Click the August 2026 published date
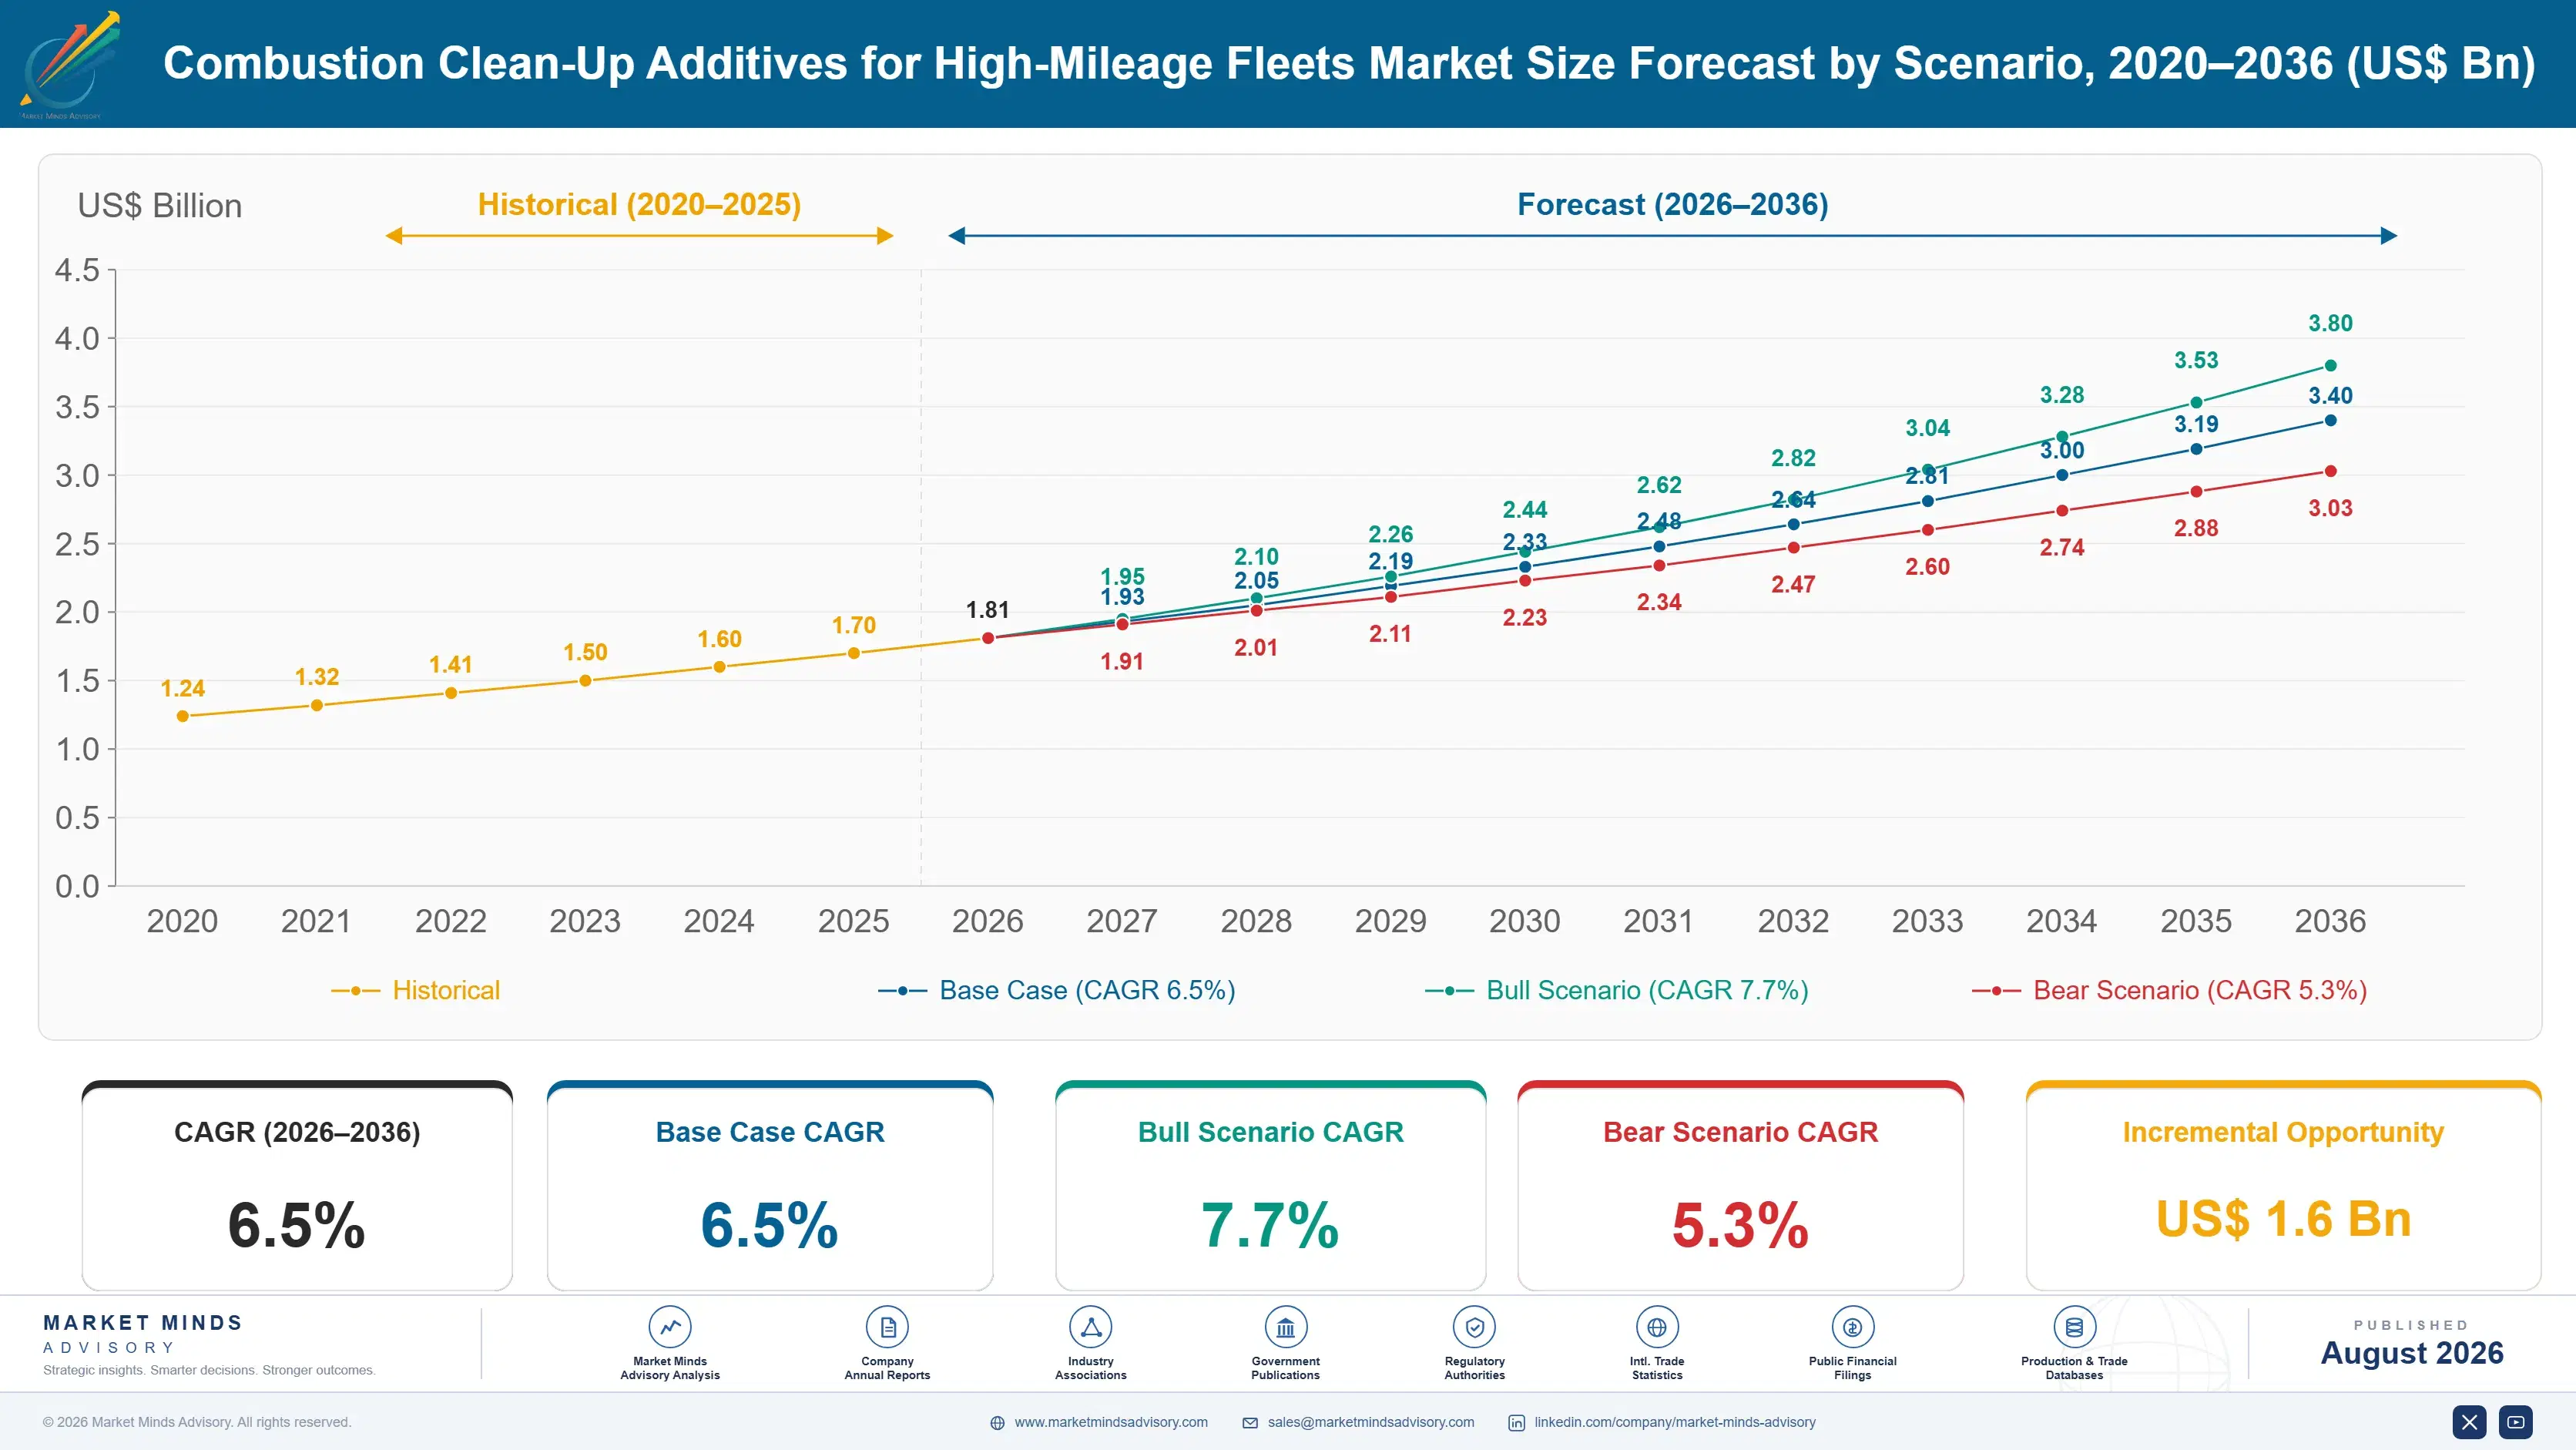 point(2412,1353)
